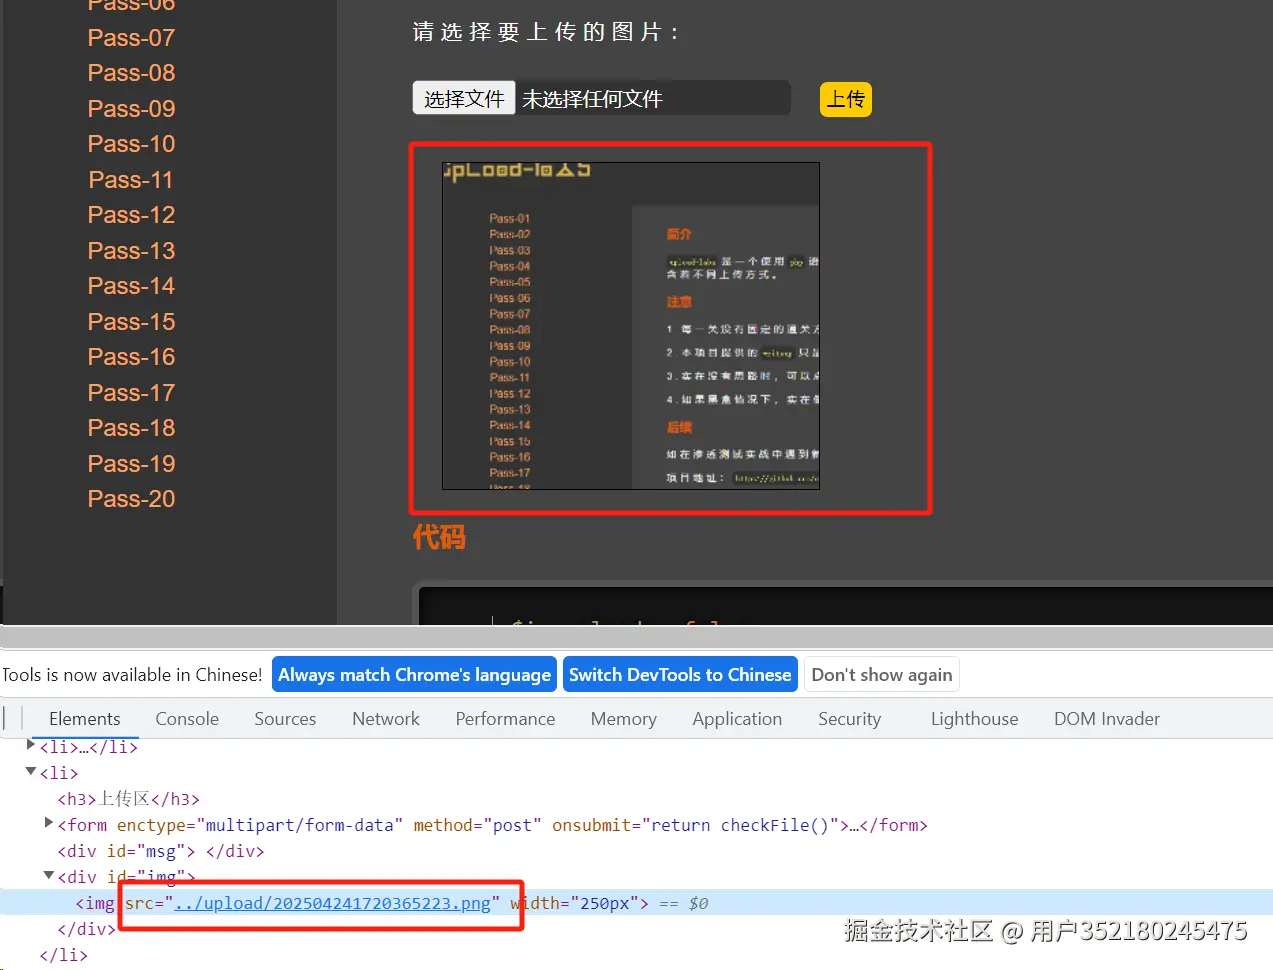Open the Pass-12 link

(131, 215)
